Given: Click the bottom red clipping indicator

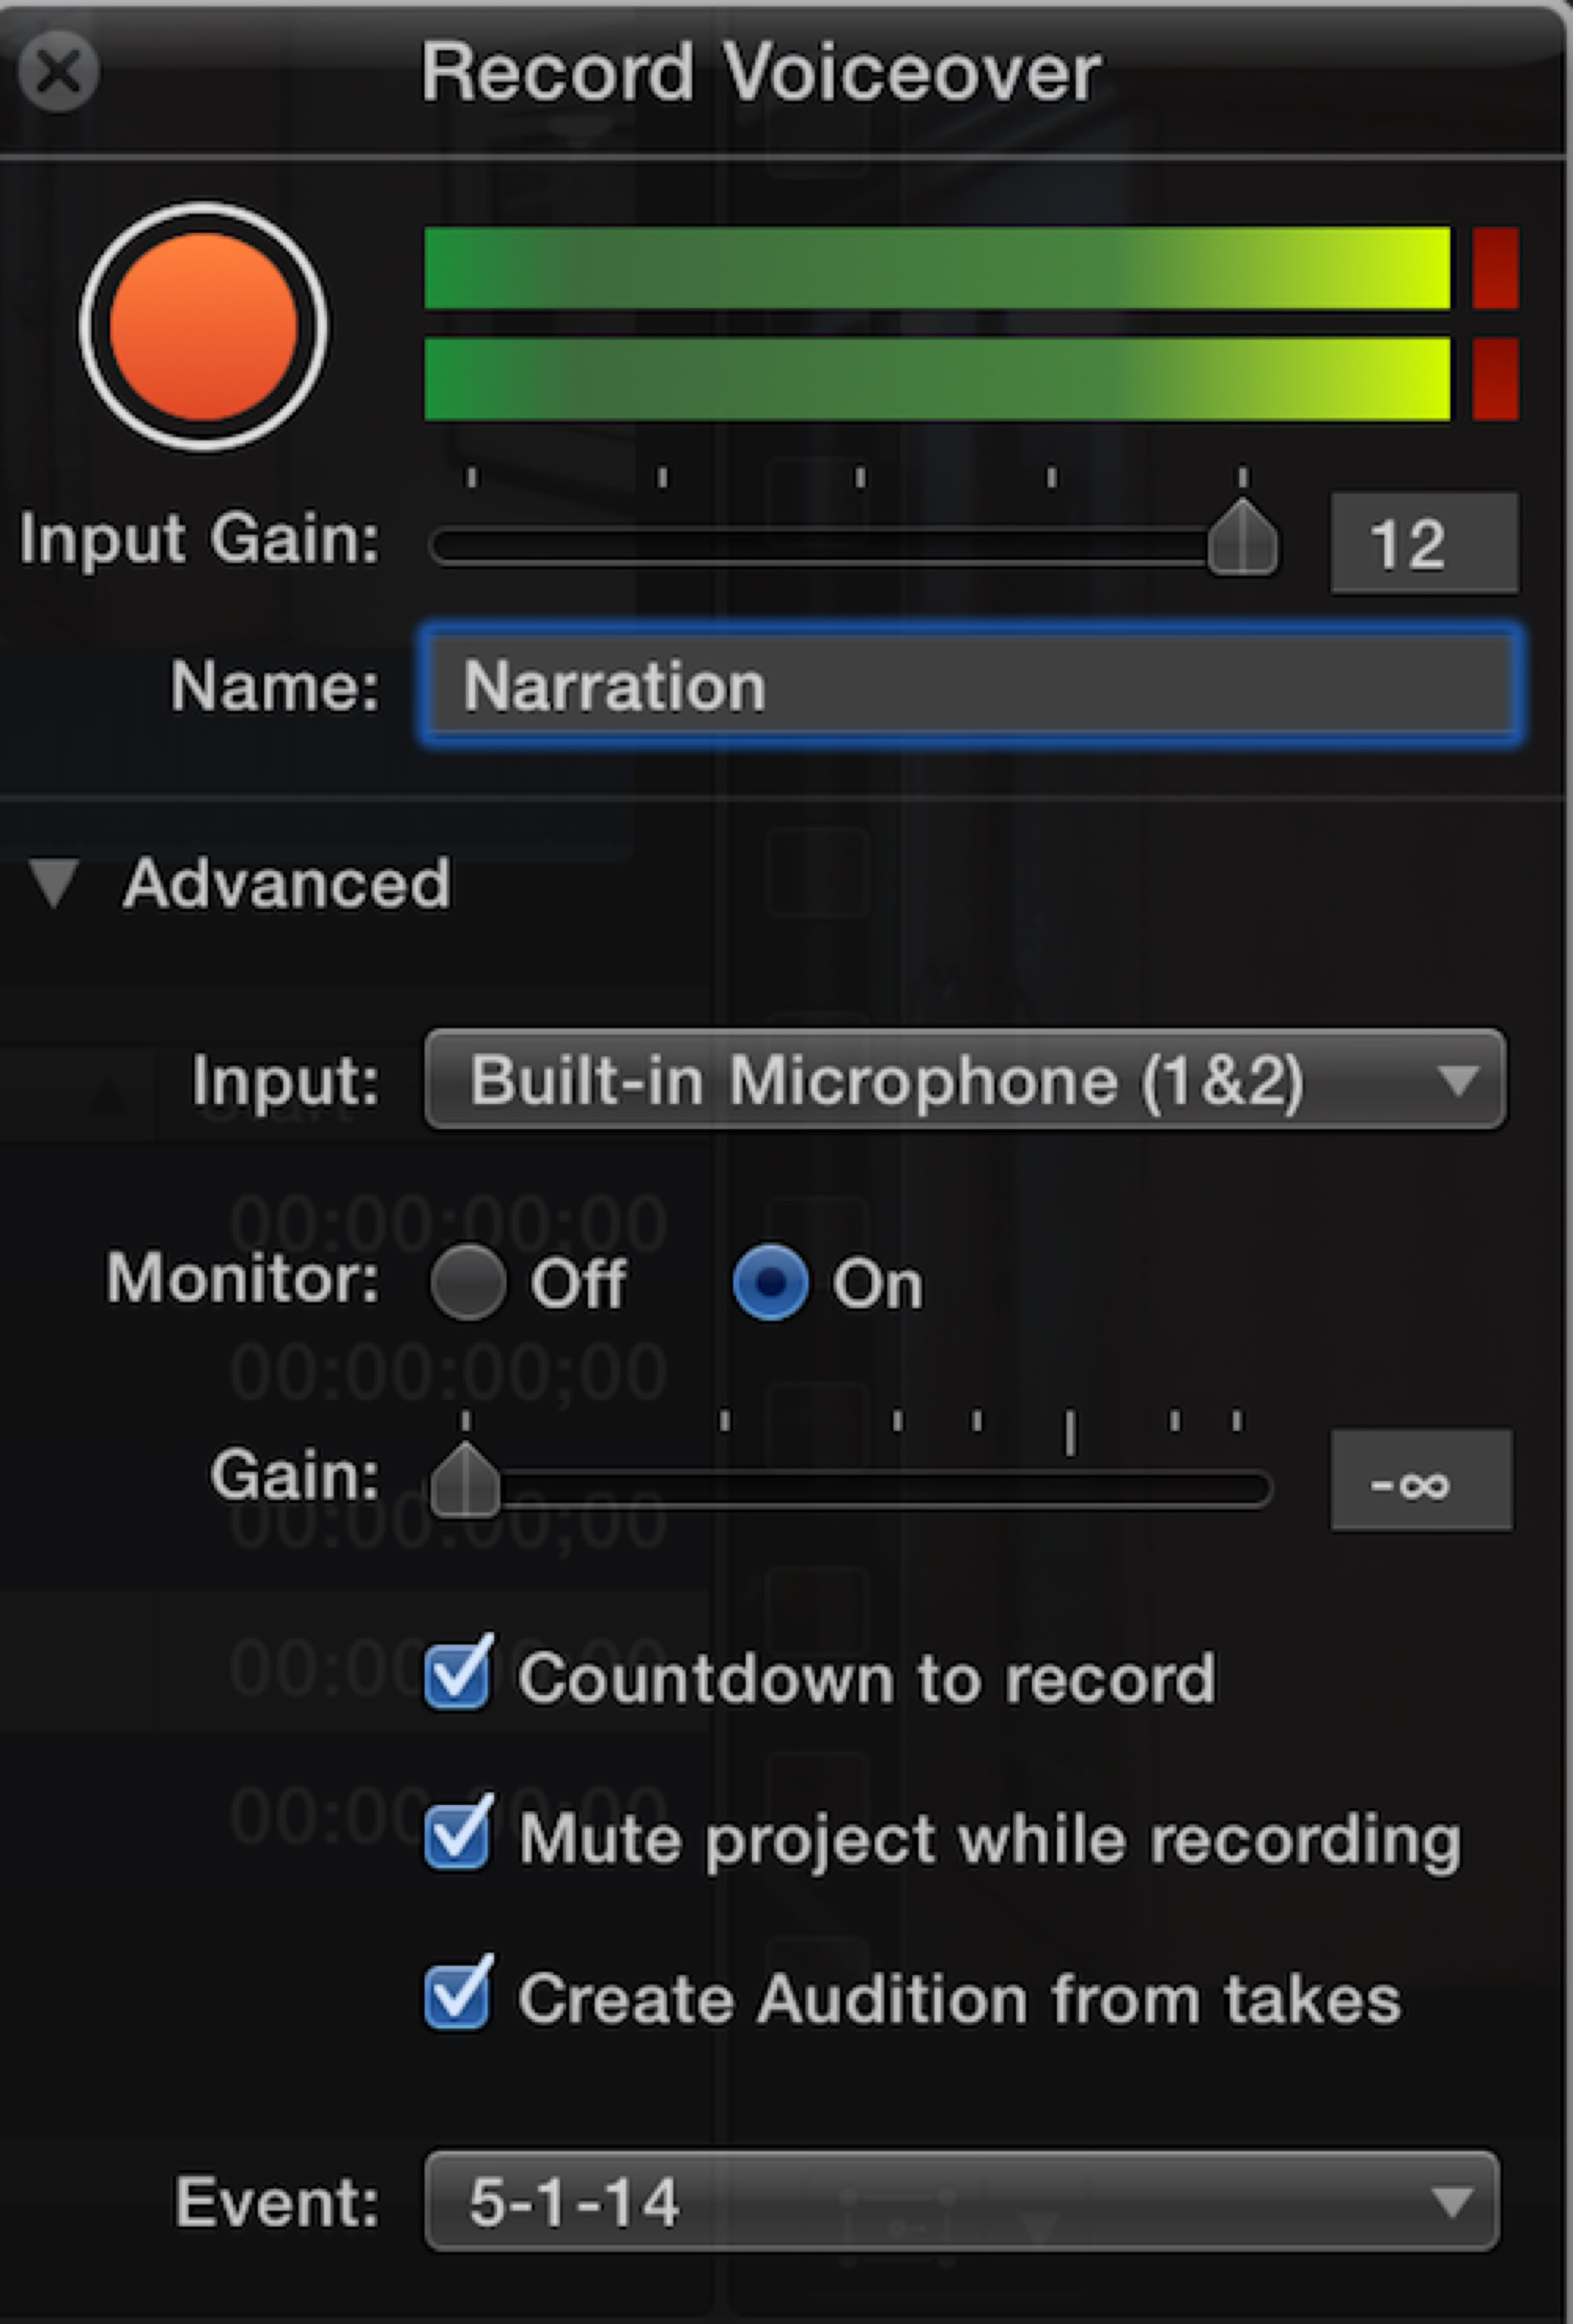Looking at the screenshot, I should (1495, 379).
